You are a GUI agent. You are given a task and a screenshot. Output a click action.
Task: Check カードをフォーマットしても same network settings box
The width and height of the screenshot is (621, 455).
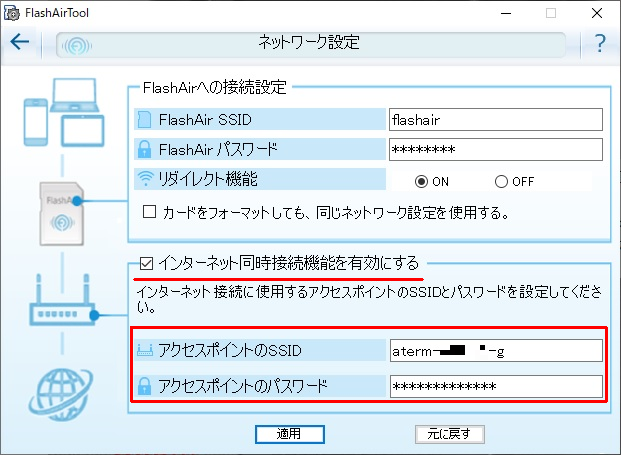pos(149,212)
